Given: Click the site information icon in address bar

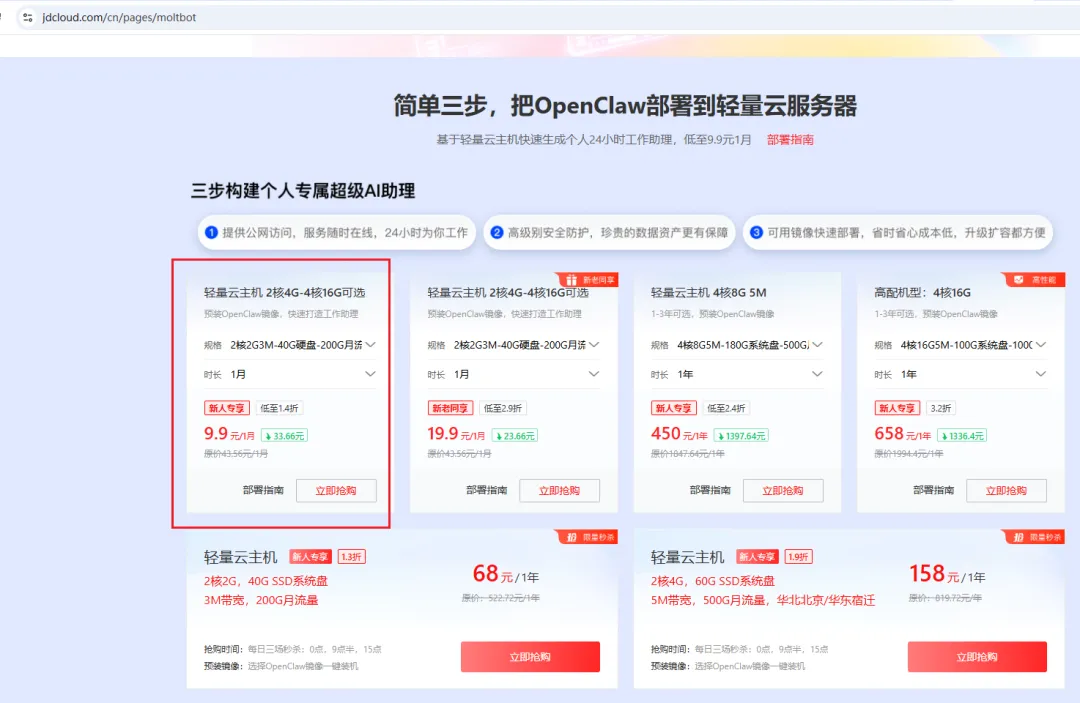Looking at the screenshot, I should (28, 17).
